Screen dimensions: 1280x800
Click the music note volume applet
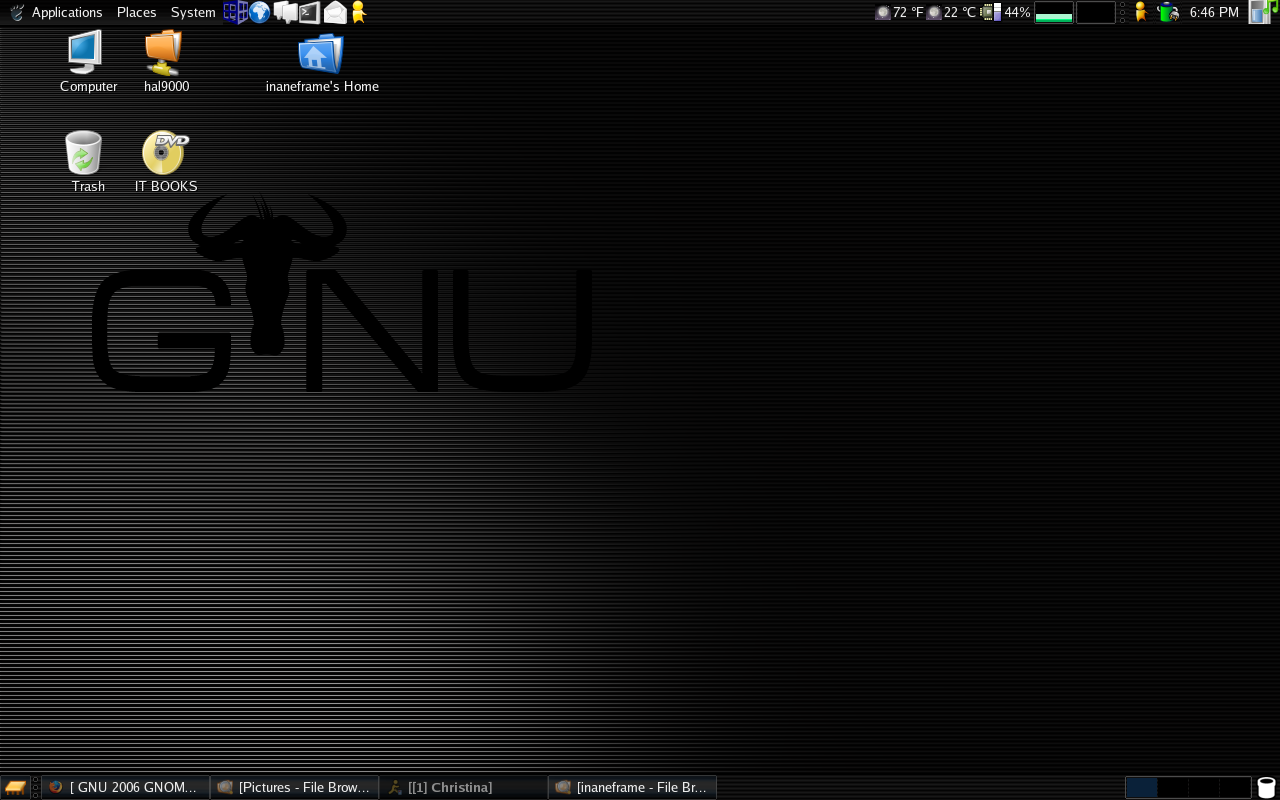pos(1264,12)
